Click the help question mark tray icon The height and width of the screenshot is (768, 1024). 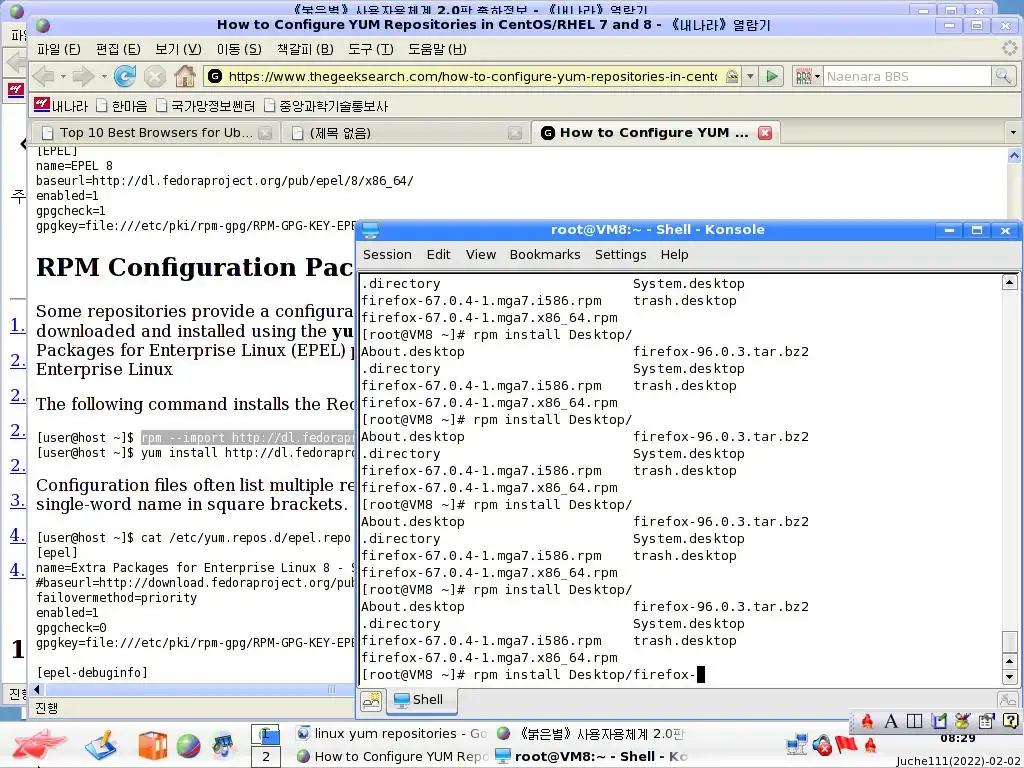point(1010,721)
